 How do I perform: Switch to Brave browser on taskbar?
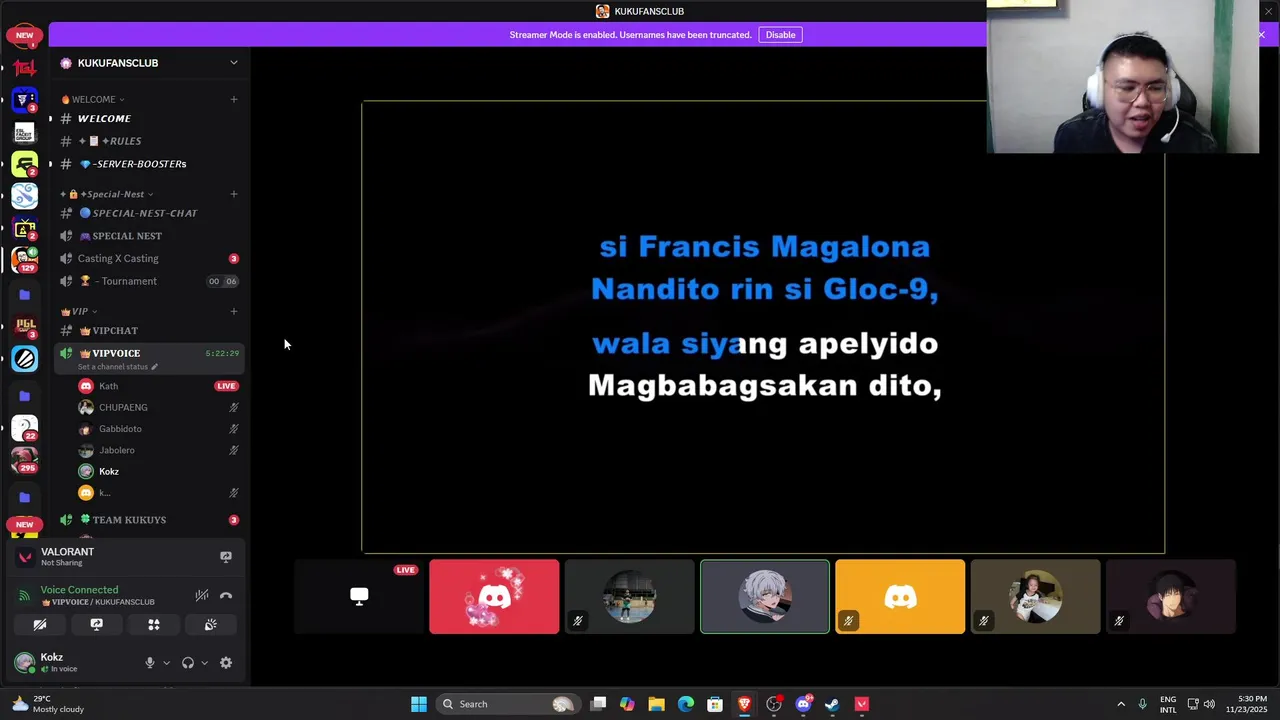(x=744, y=704)
